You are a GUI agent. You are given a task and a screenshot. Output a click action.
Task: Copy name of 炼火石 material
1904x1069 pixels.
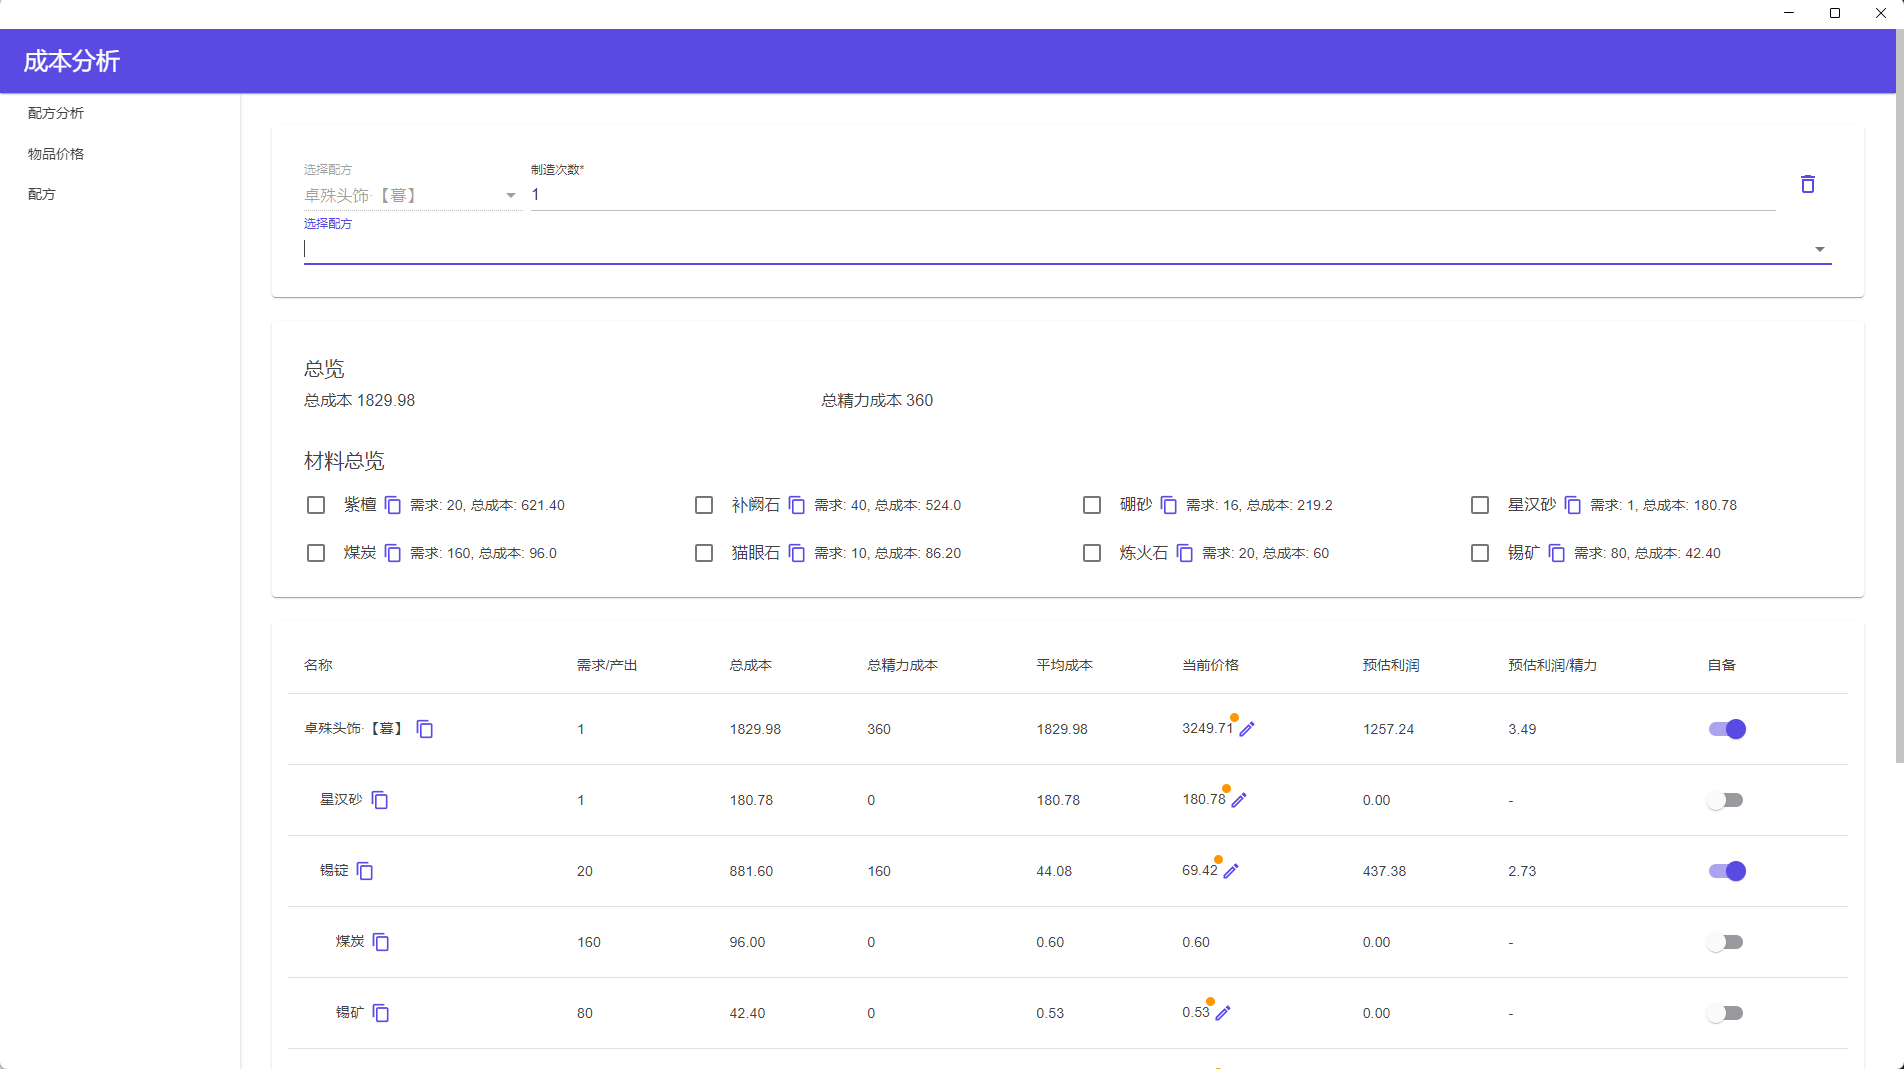[x=1185, y=554]
